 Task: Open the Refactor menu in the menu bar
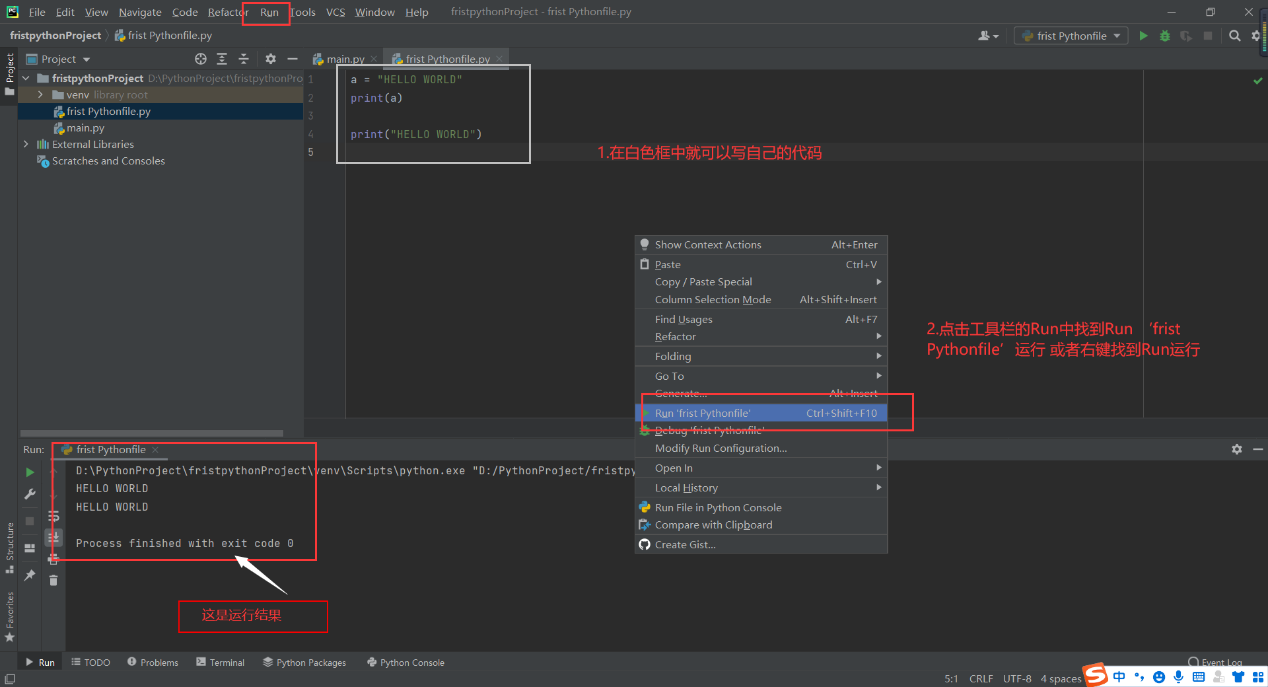pos(228,12)
